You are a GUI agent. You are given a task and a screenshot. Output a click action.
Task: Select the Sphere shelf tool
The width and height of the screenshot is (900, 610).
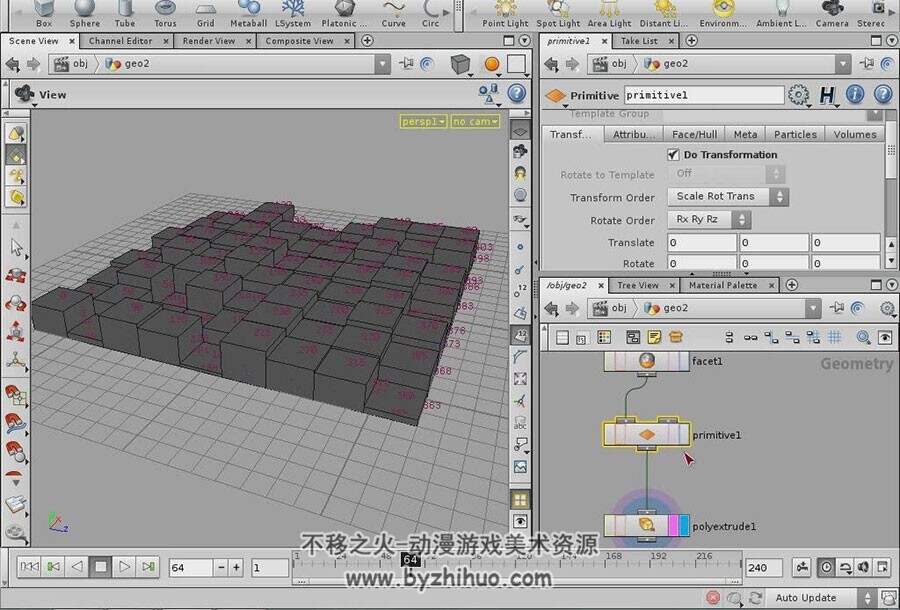click(x=84, y=14)
